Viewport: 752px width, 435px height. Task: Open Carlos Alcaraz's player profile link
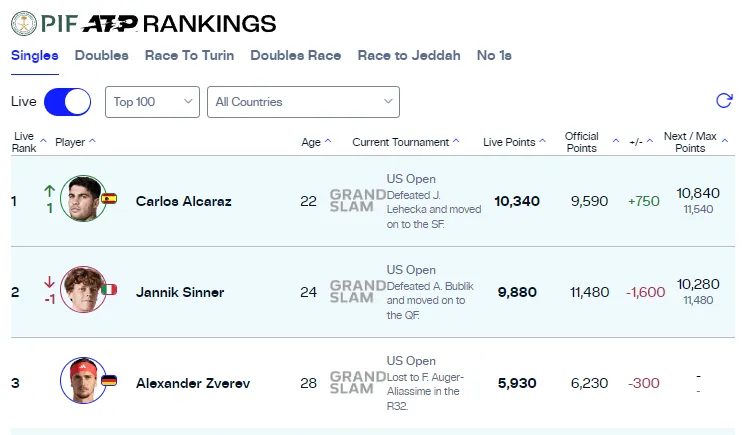(183, 202)
